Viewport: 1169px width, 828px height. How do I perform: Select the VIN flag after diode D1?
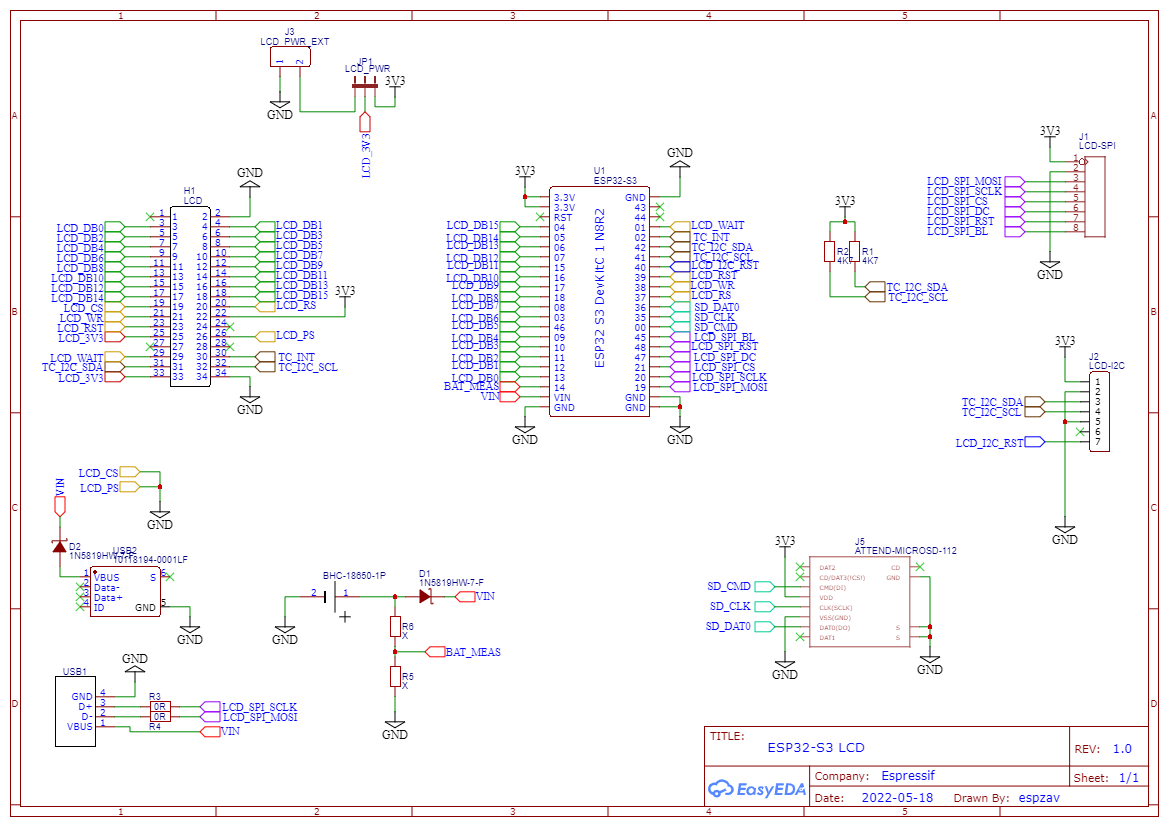475,596
